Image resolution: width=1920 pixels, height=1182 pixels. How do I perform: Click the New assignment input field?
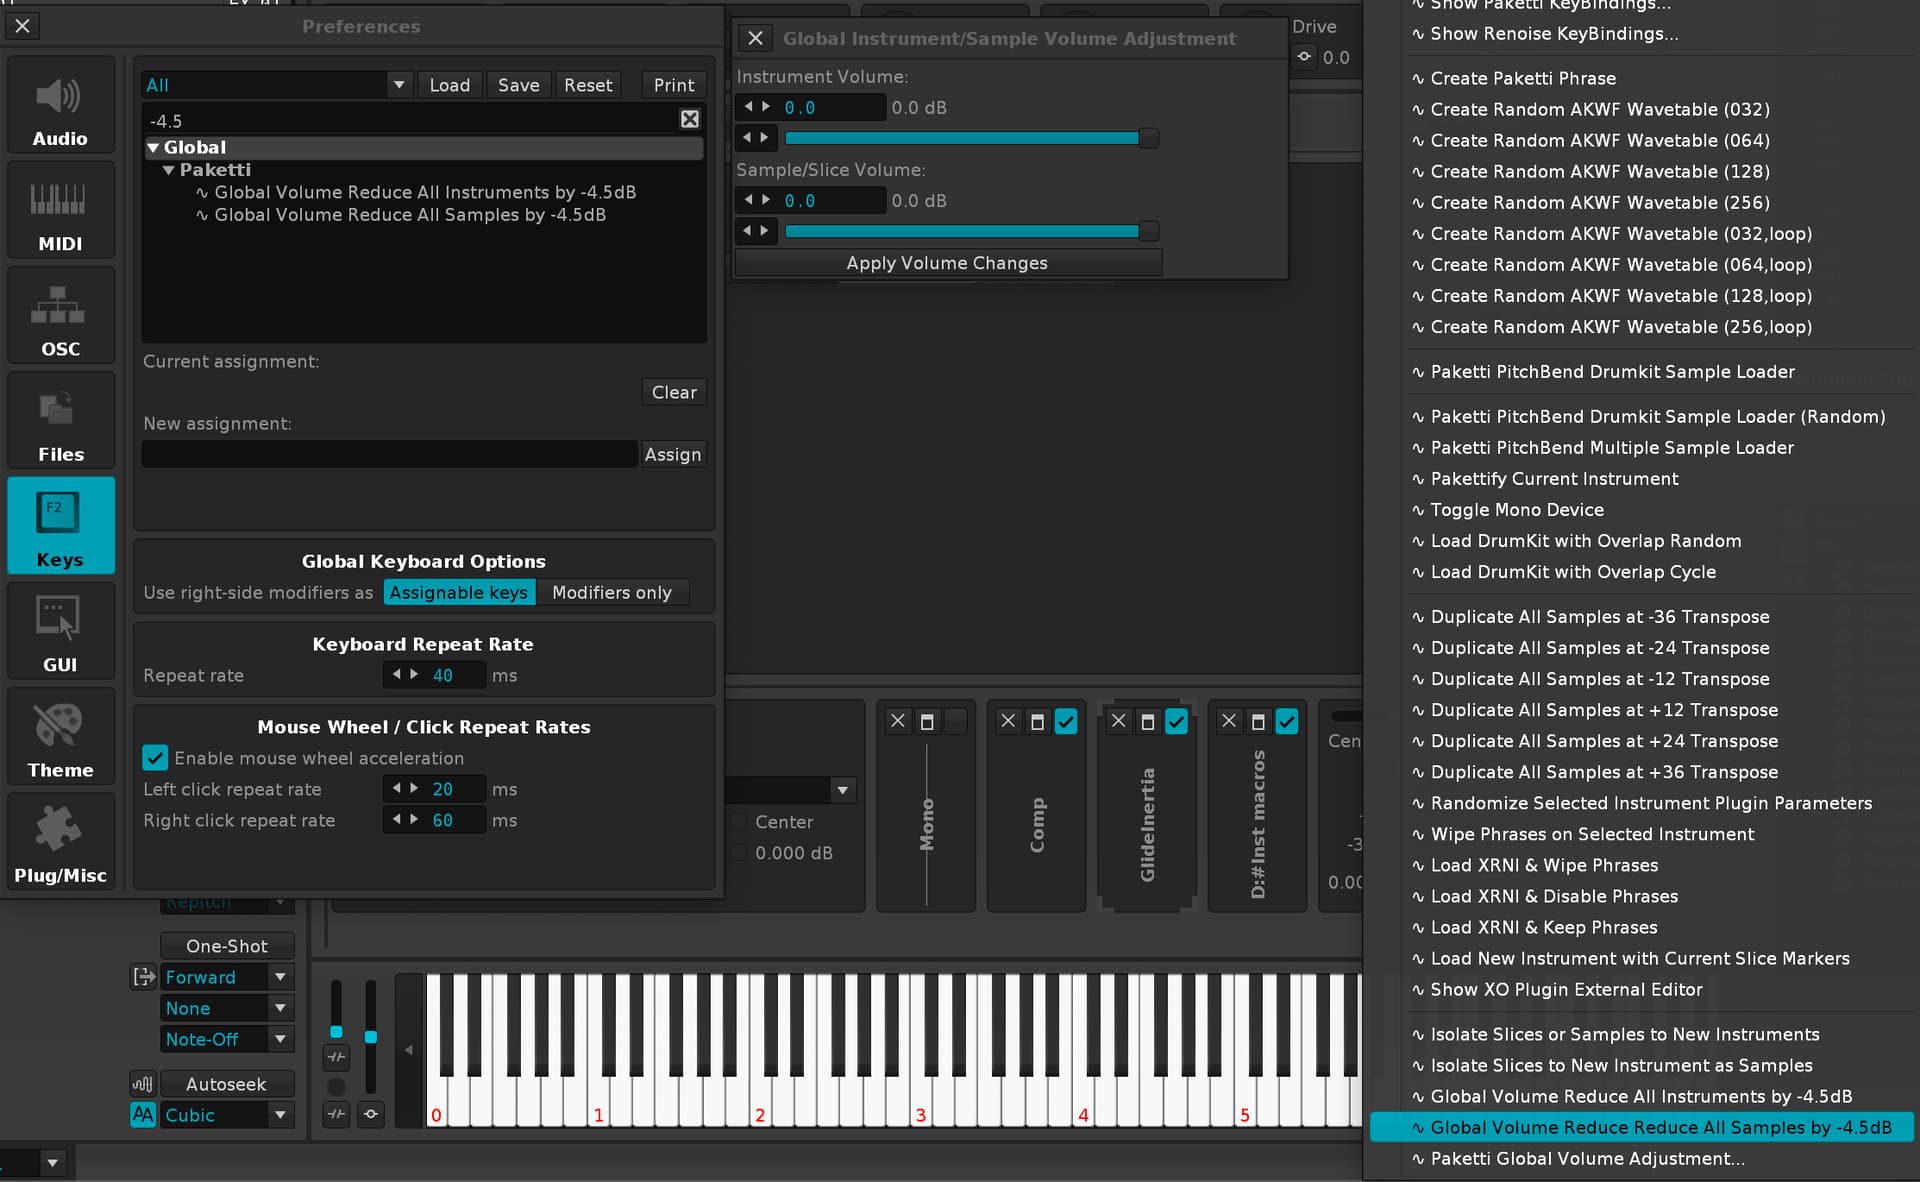click(389, 454)
